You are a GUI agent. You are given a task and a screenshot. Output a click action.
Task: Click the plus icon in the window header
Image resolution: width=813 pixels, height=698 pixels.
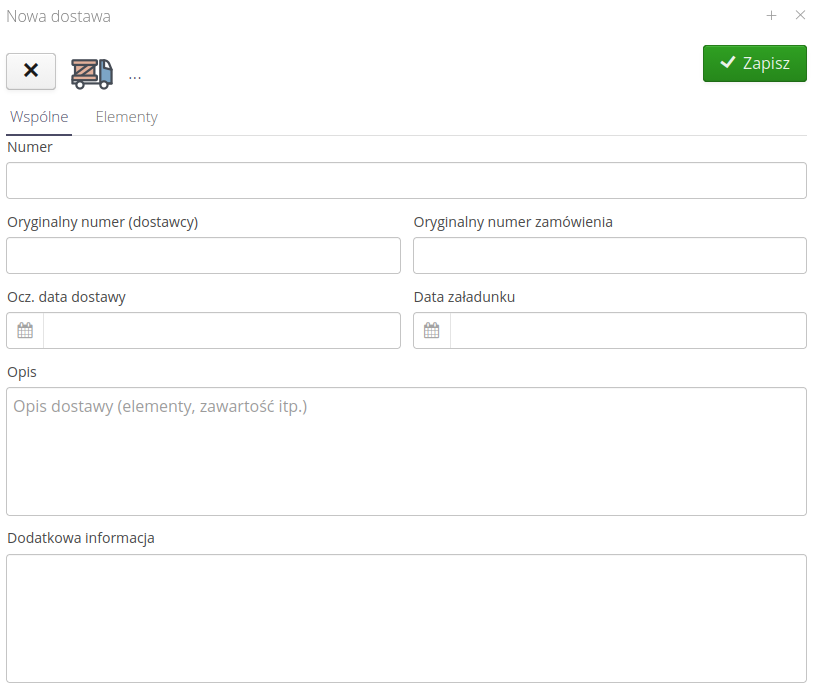click(771, 15)
